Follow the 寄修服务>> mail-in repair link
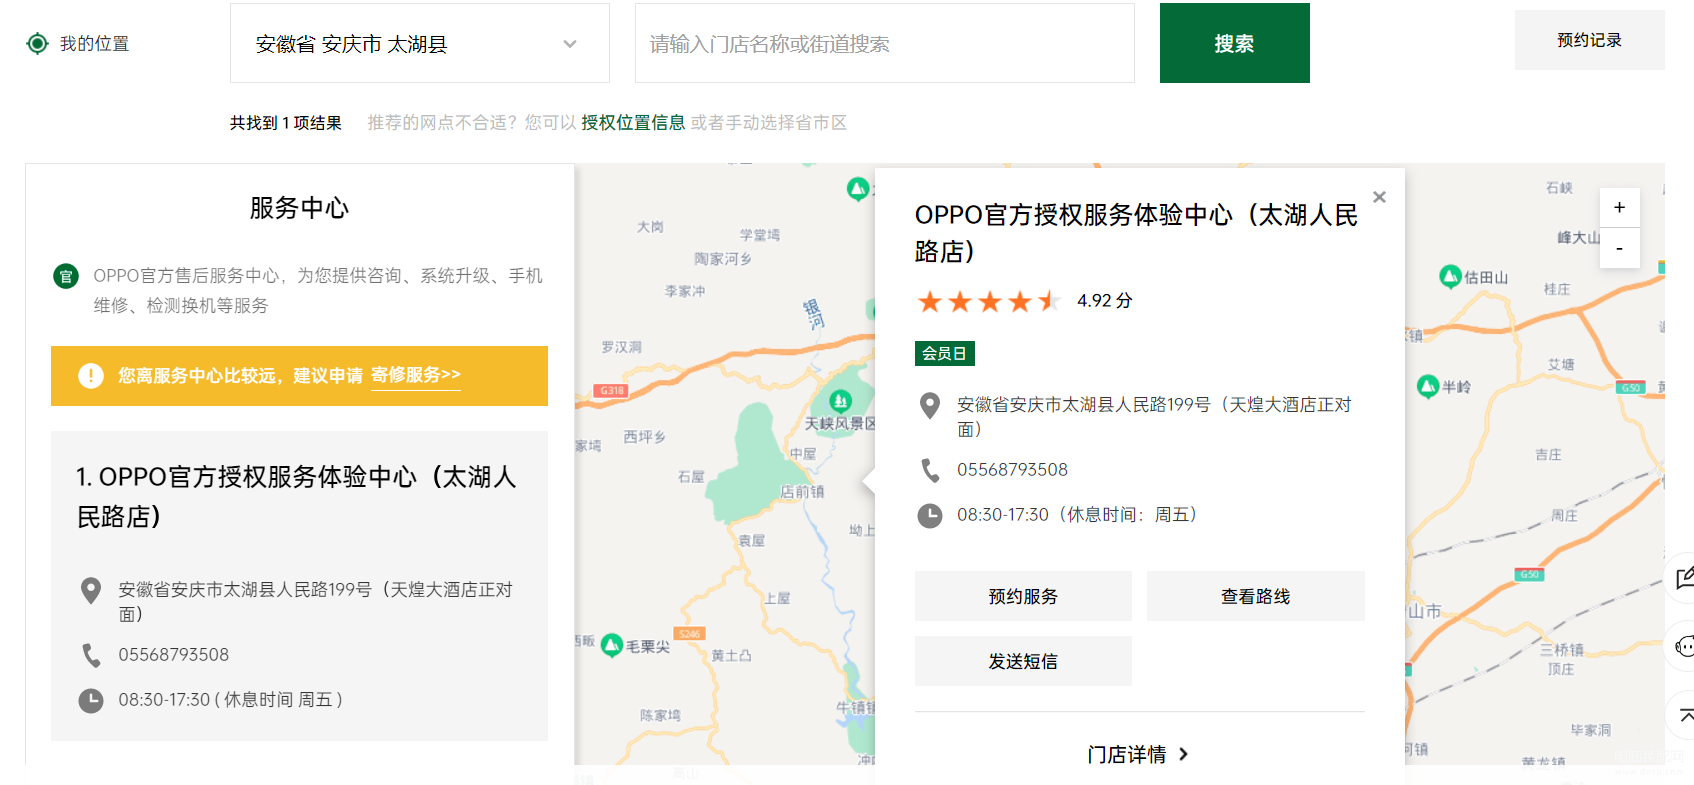Viewport: 1694px width, 785px height. click(x=416, y=375)
